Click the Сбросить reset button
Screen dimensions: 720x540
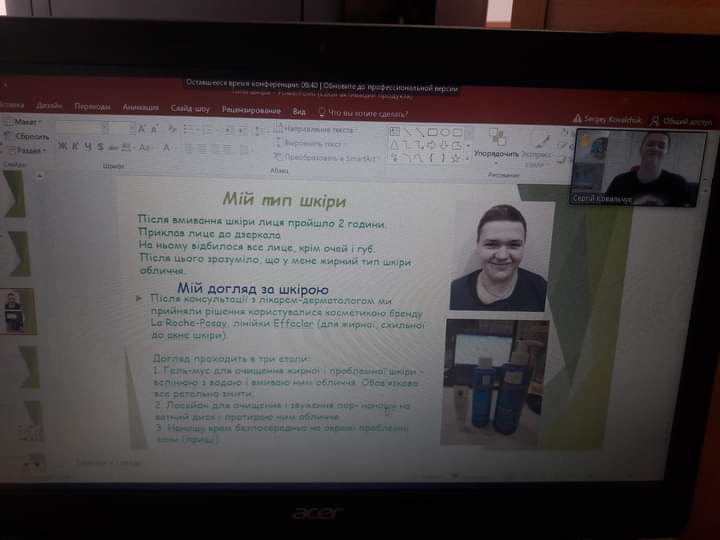click(30, 136)
